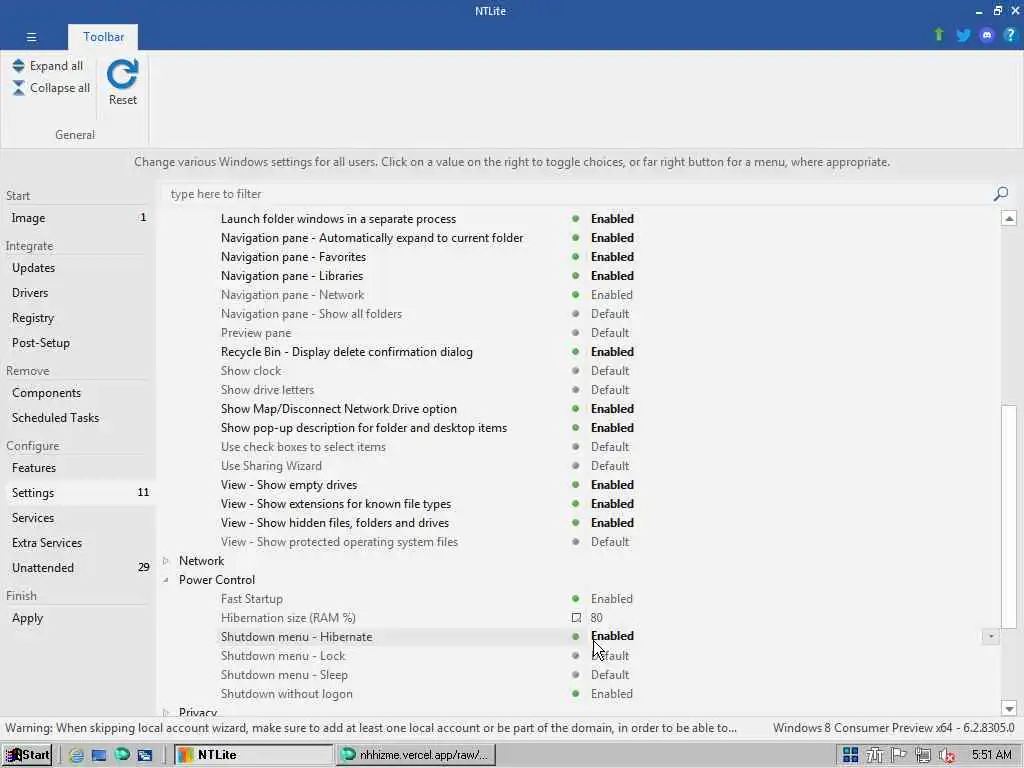Click the green browser quick launch icon

(122, 754)
